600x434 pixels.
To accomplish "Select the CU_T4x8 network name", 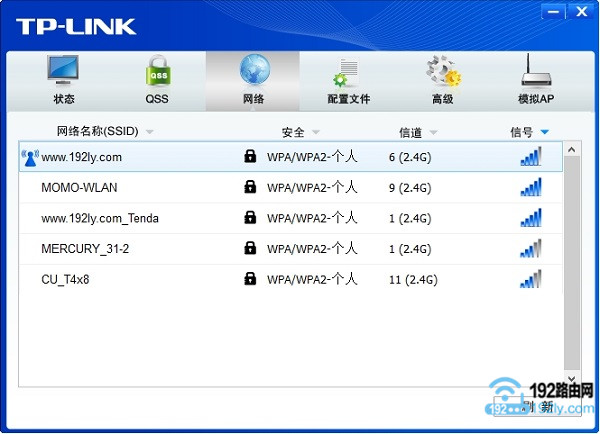I will pos(65,280).
